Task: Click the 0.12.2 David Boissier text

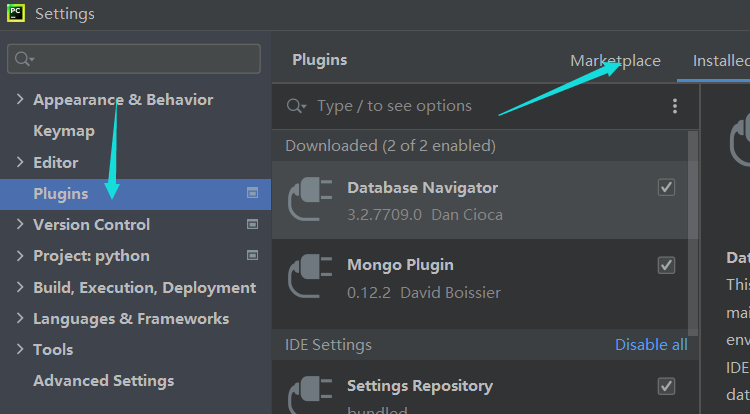Action: coord(424,293)
